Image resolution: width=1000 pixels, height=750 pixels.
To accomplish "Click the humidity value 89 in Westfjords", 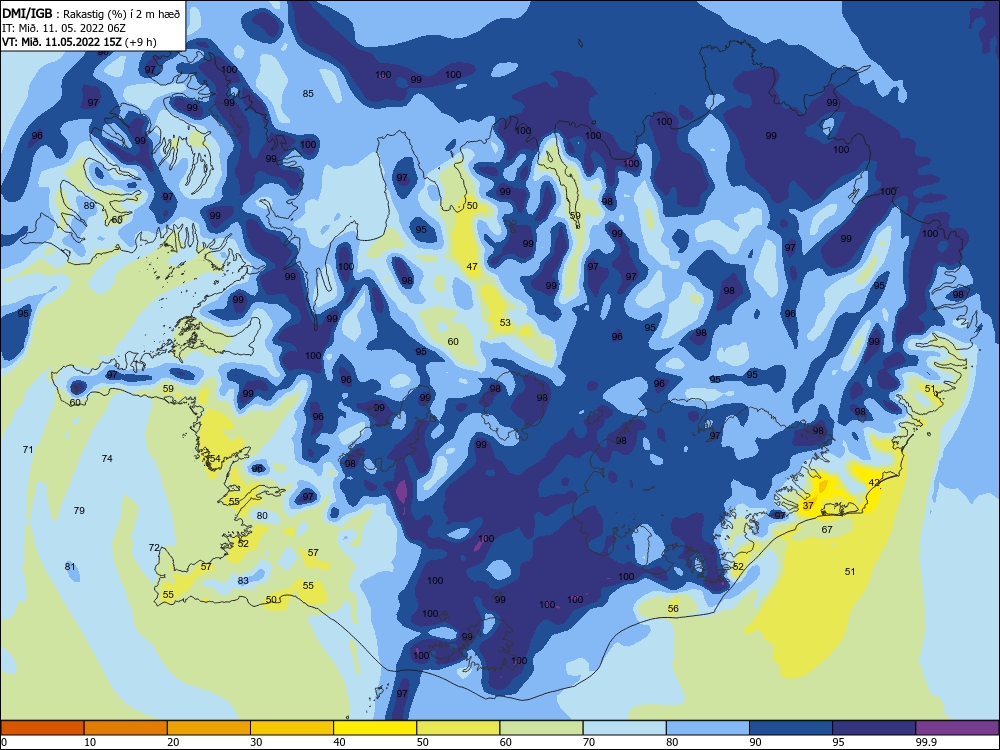I will point(89,205).
